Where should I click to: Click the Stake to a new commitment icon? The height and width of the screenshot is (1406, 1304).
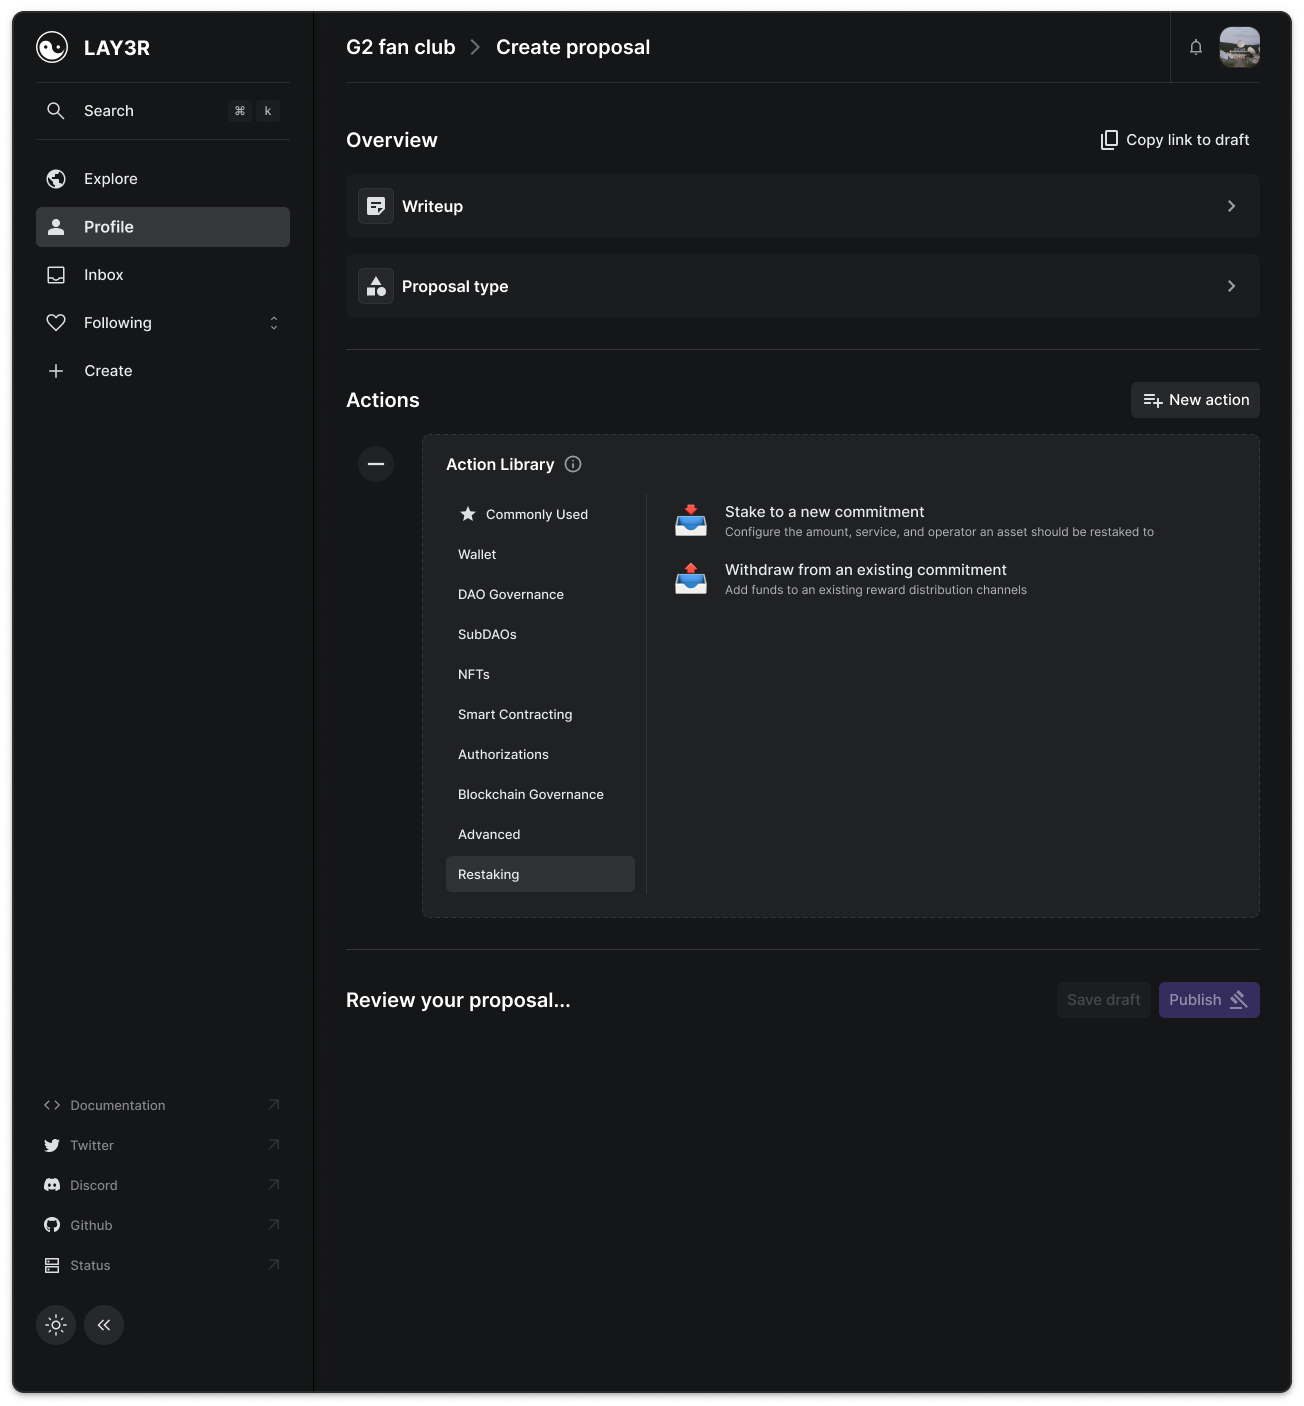690,521
